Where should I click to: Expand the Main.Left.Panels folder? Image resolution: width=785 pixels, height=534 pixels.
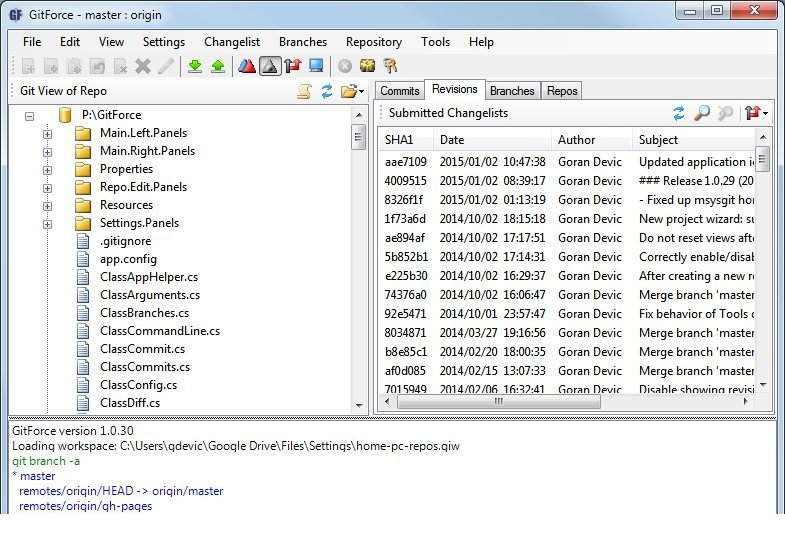47,133
